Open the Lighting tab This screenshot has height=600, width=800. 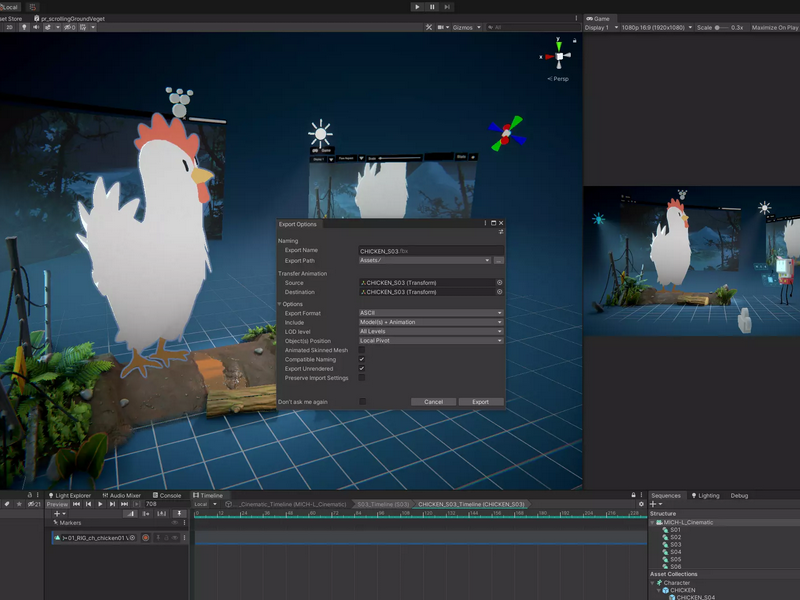705,495
